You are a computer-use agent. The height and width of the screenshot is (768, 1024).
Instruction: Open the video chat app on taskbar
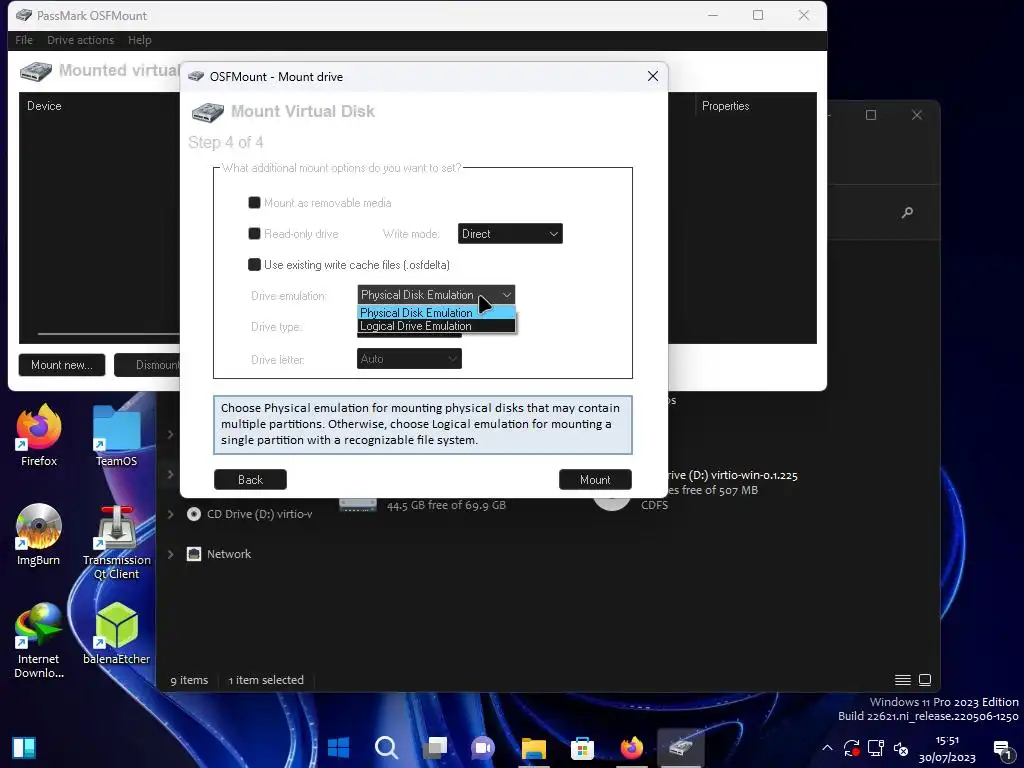click(x=483, y=747)
